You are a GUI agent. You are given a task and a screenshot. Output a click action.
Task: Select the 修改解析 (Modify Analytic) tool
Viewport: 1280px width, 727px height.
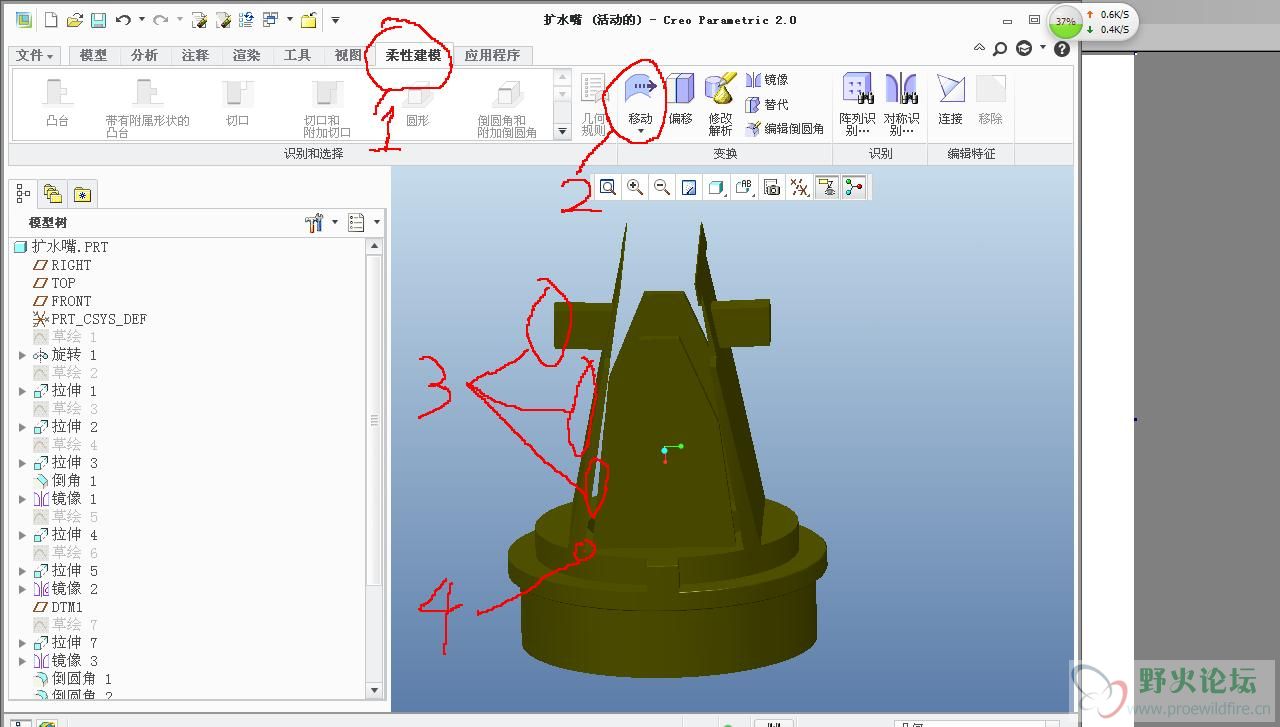pos(720,104)
